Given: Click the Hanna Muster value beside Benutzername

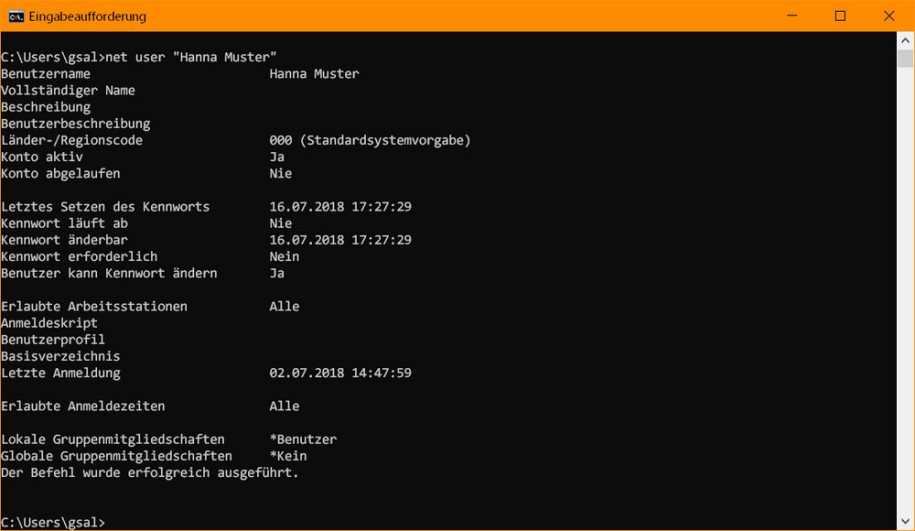Looking at the screenshot, I should pyautogui.click(x=314, y=74).
